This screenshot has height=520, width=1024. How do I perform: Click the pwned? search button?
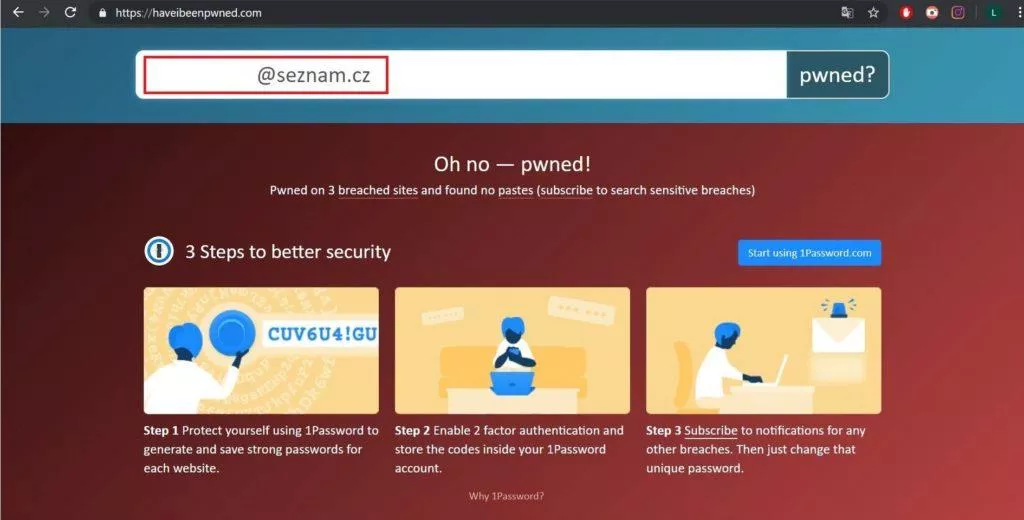837,74
